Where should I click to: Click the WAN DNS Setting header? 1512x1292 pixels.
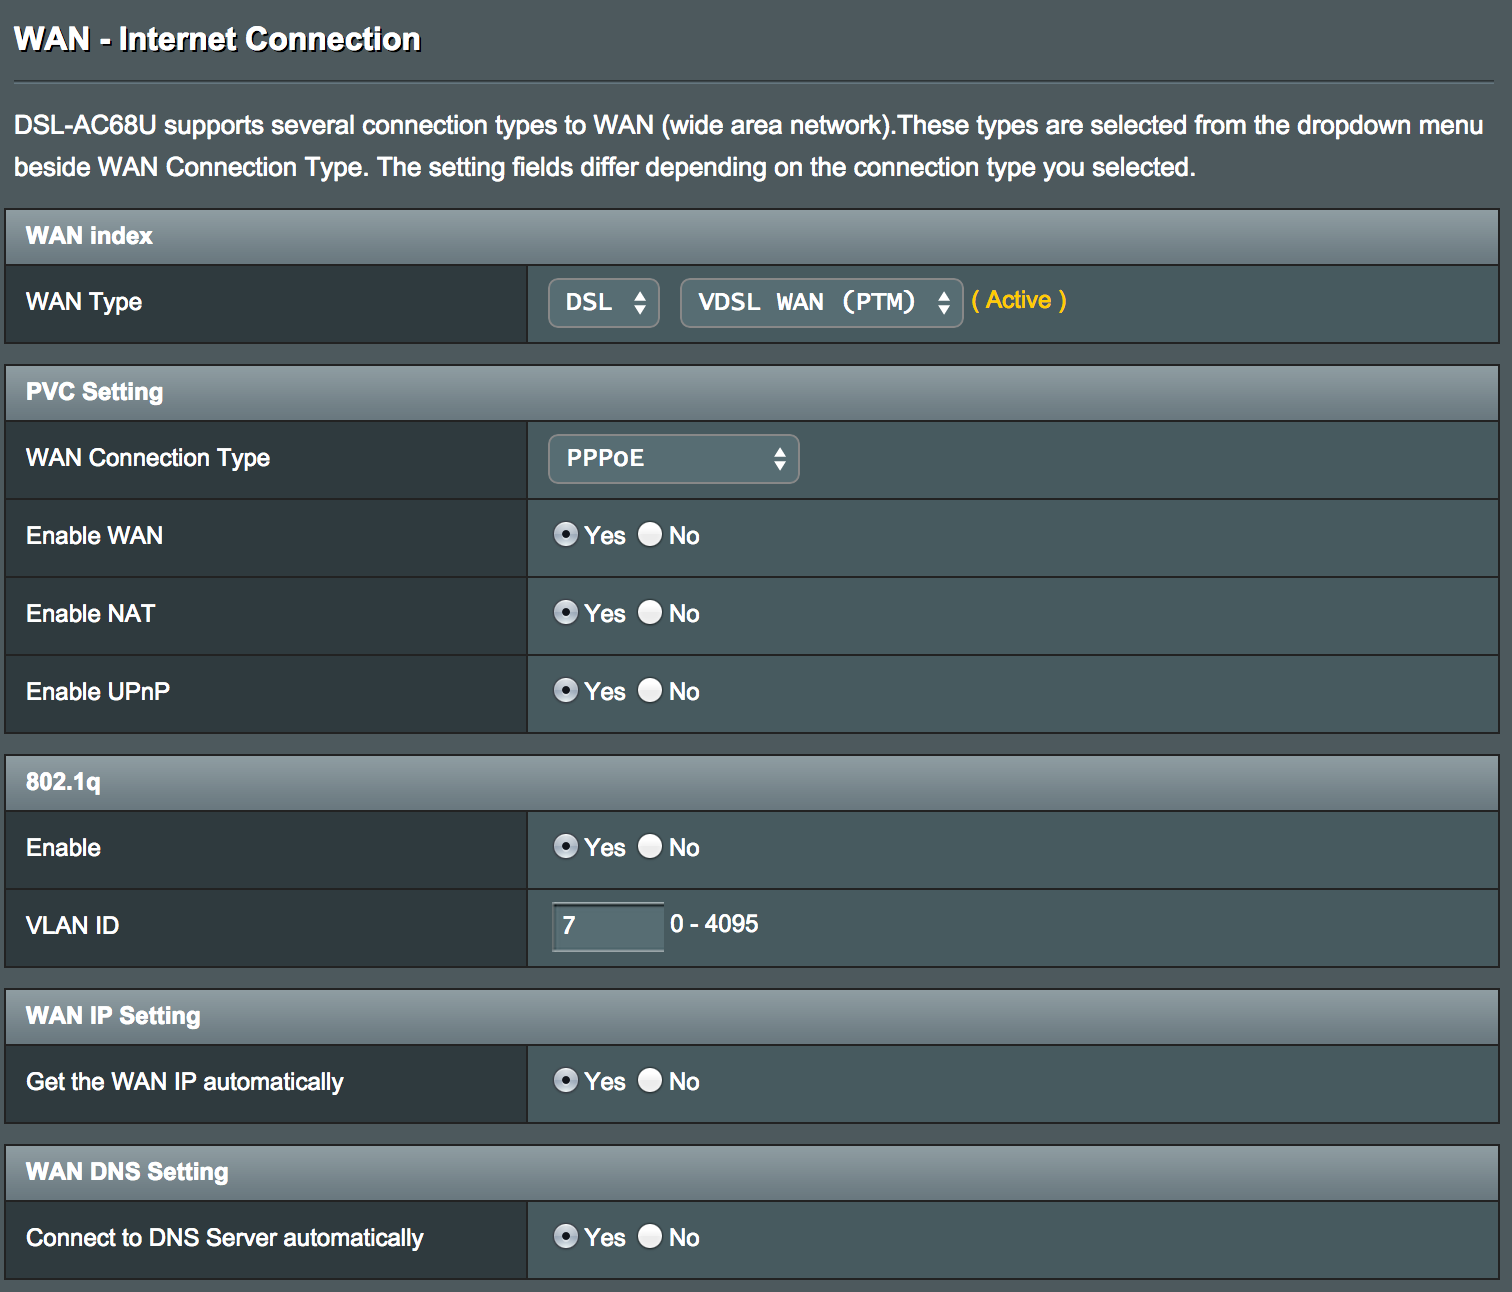pyautogui.click(x=127, y=1172)
